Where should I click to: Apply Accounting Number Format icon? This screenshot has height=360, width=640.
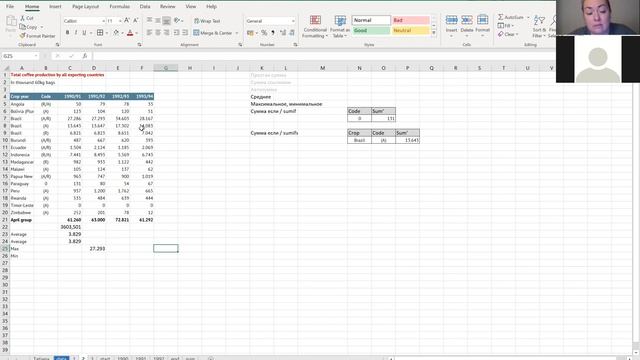coord(250,33)
